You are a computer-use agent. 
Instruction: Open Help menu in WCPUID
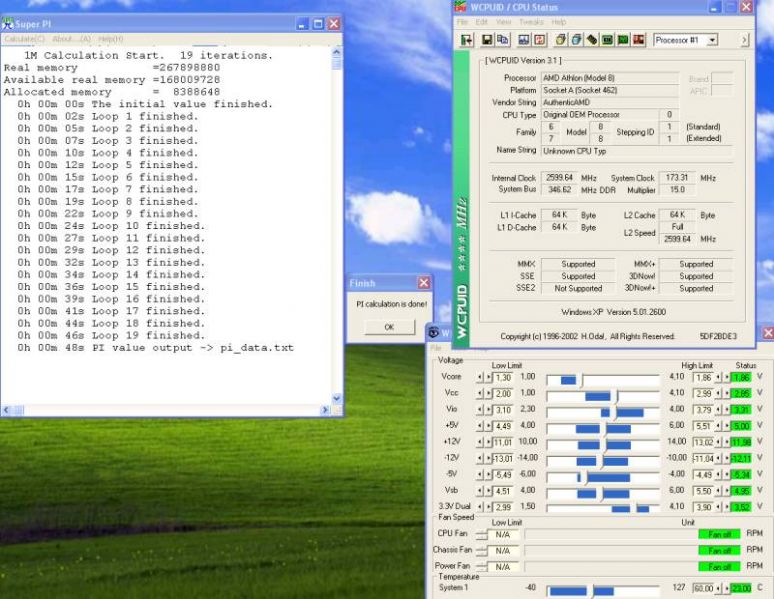(x=558, y=22)
